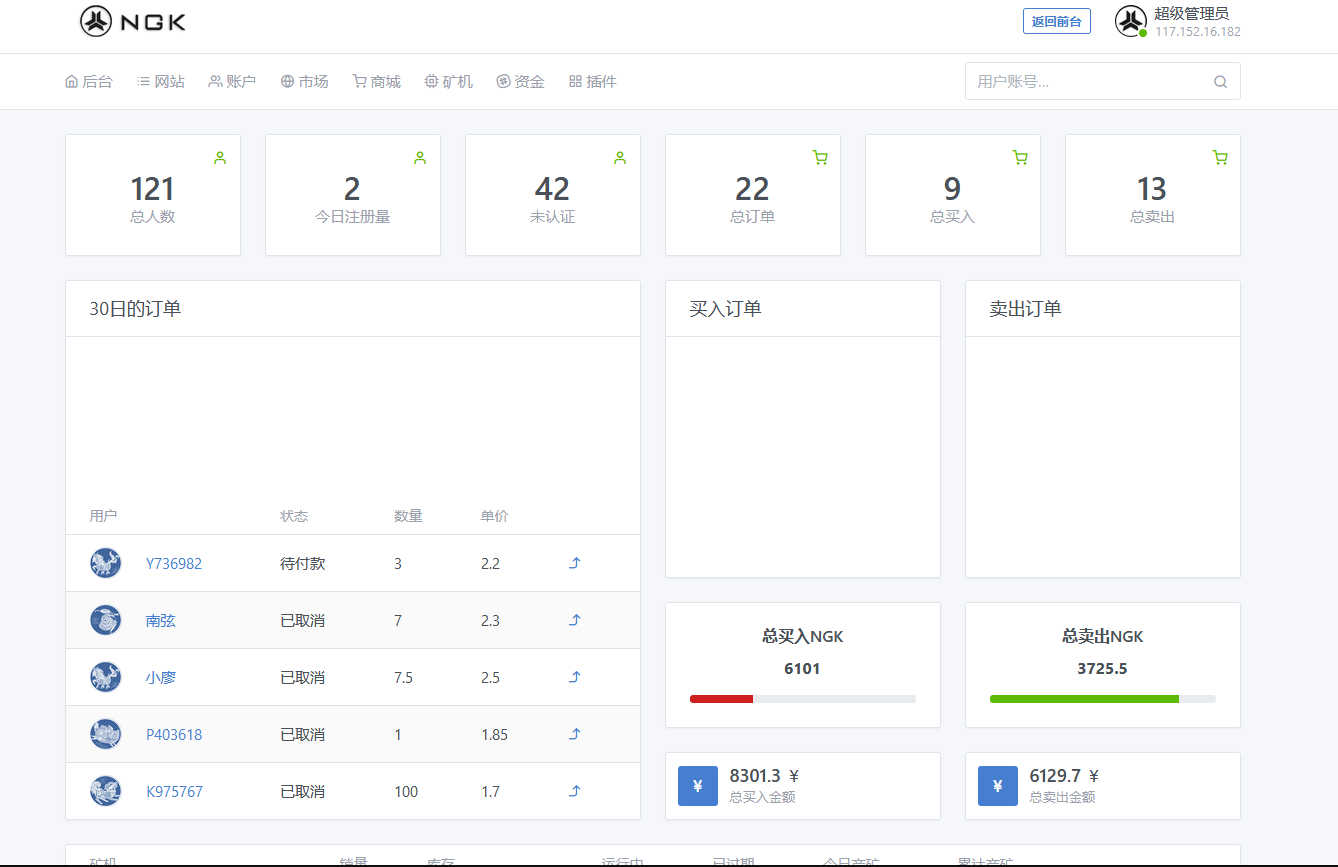Click avatar of user K975767
The width and height of the screenshot is (1338, 867).
105,791
